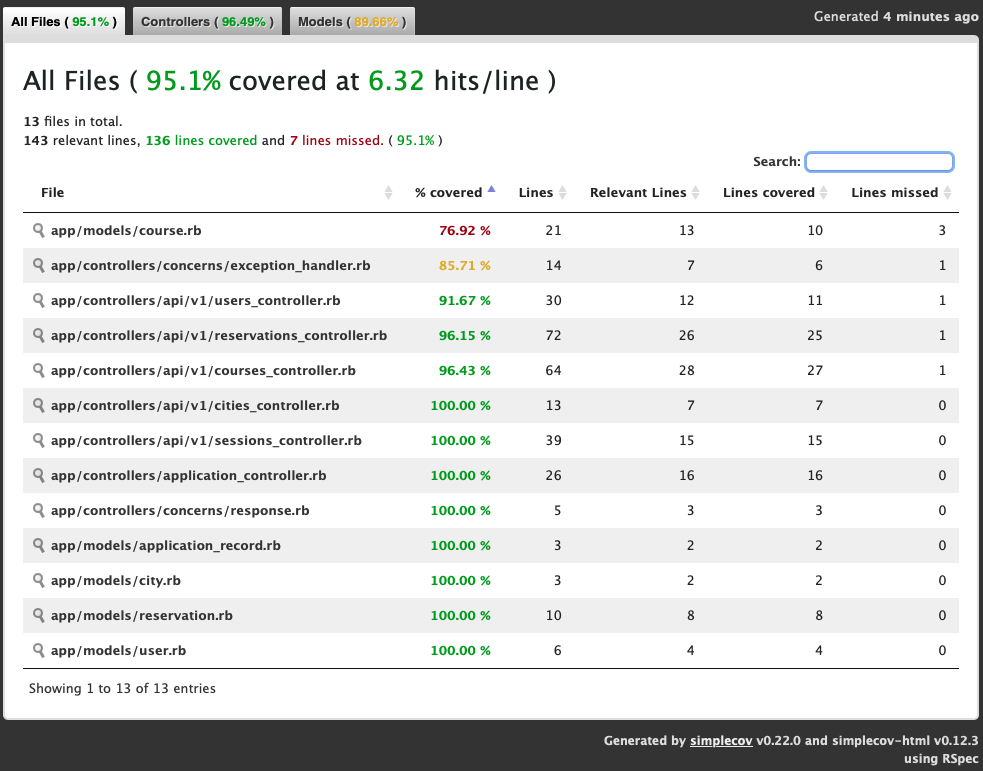This screenshot has height=771, width=983.
Task: Click Relevant Lines value 28 in courses_controller.rb row
Action: (686, 371)
